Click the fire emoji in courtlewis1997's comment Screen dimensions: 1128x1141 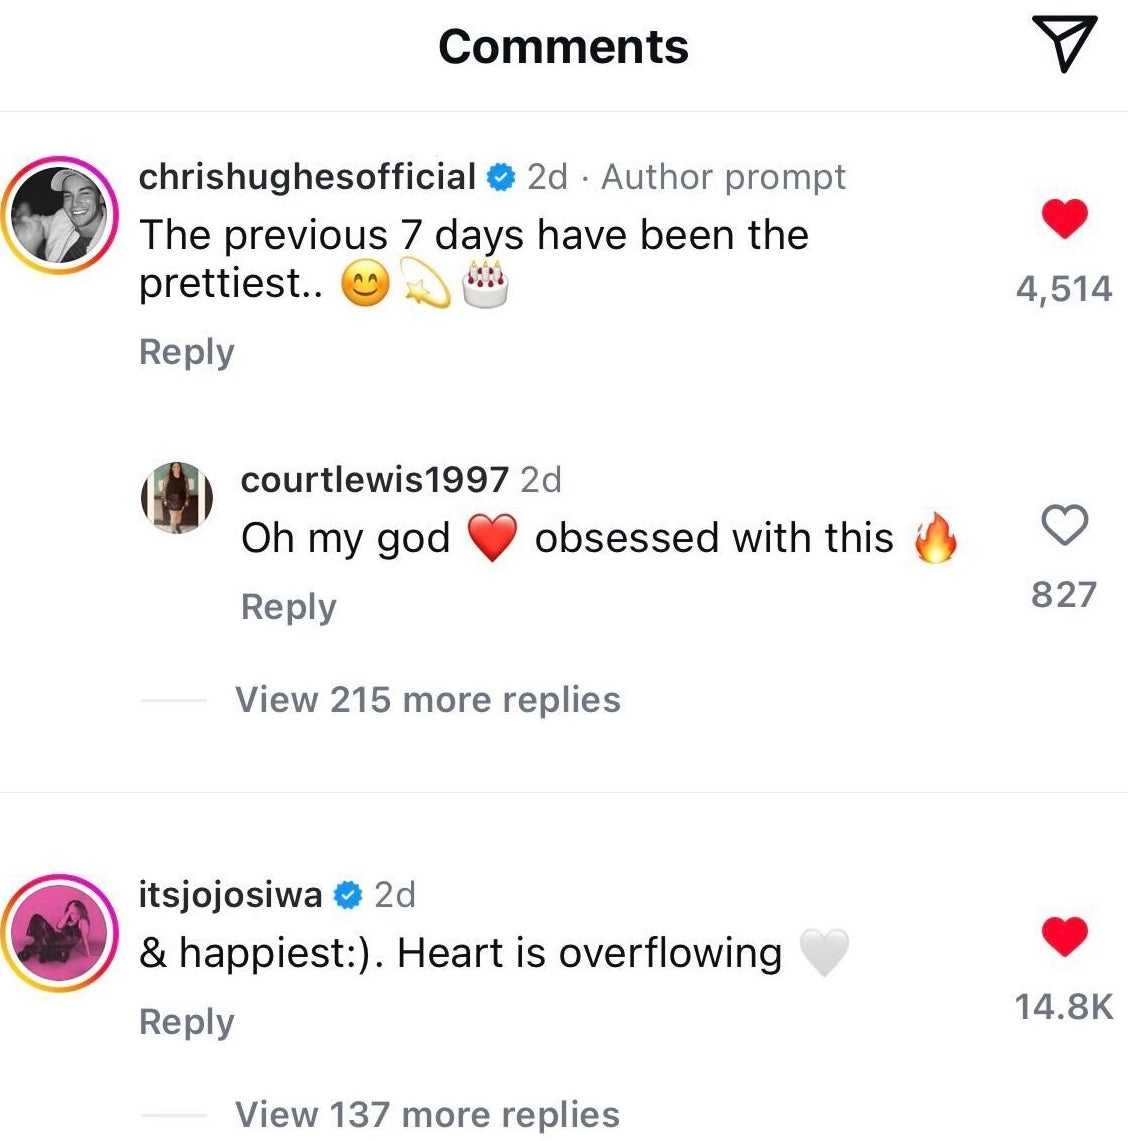935,537
